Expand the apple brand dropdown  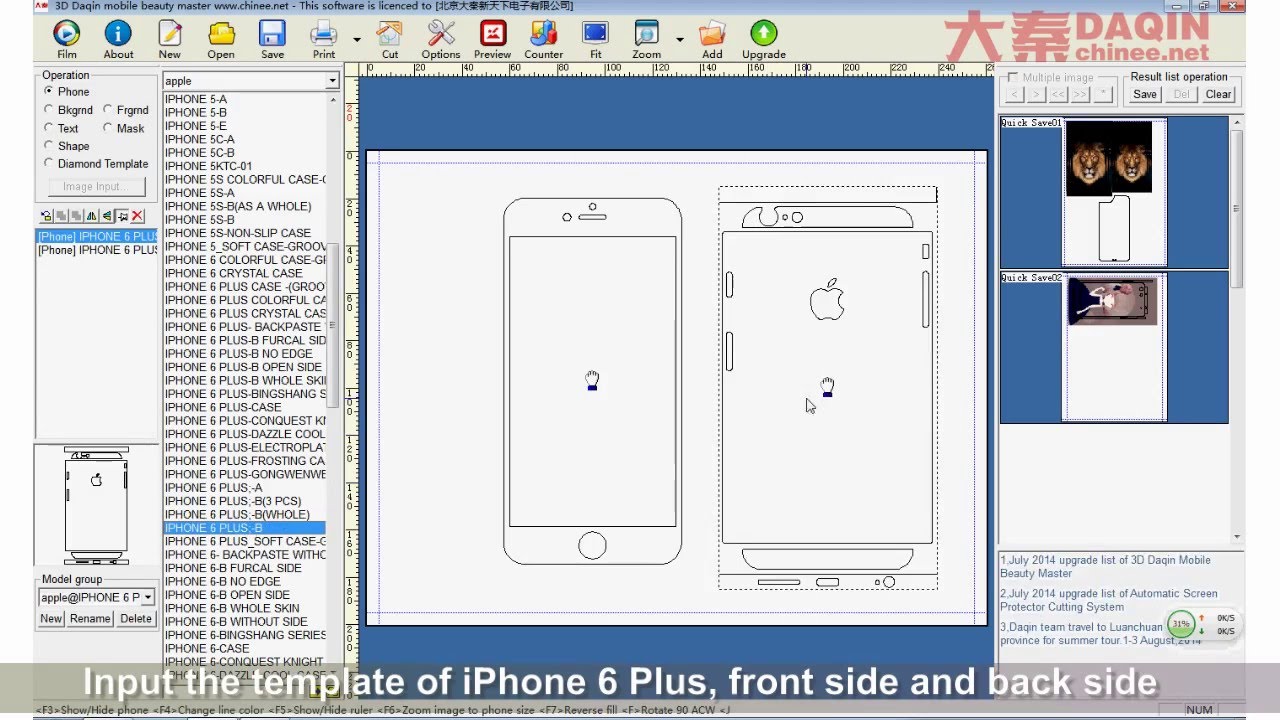332,81
